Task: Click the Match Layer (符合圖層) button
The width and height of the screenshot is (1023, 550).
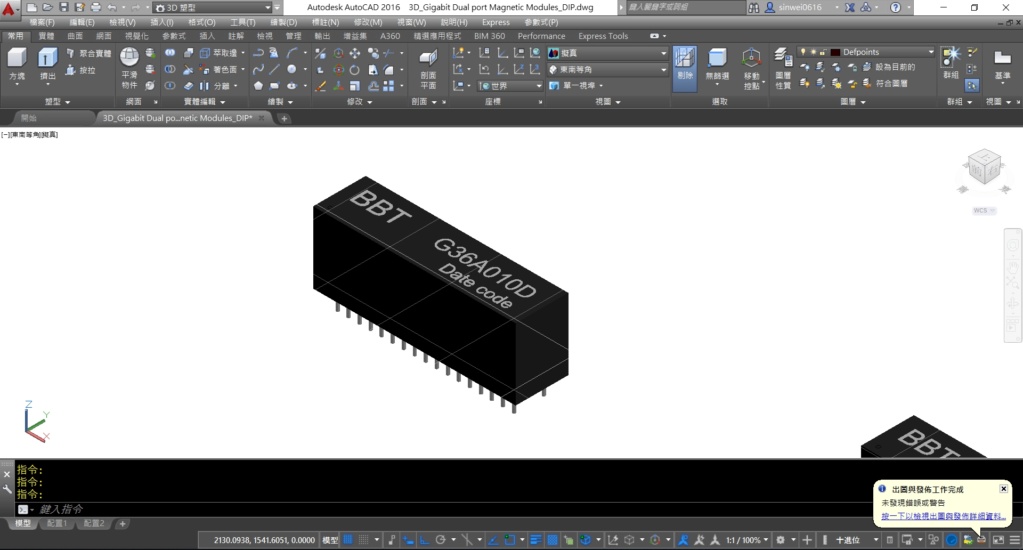Action: coord(885,84)
